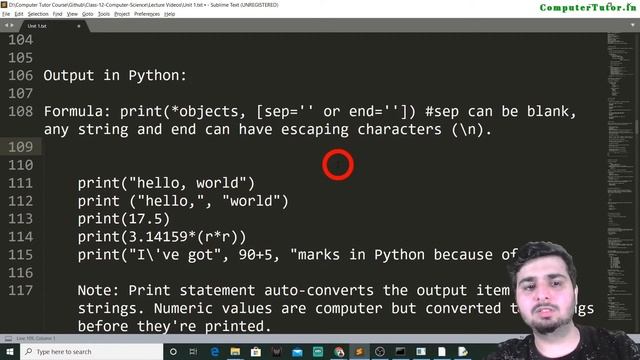Click the 'Output in Python:' line
This screenshot has height=360, width=640.
(115, 76)
